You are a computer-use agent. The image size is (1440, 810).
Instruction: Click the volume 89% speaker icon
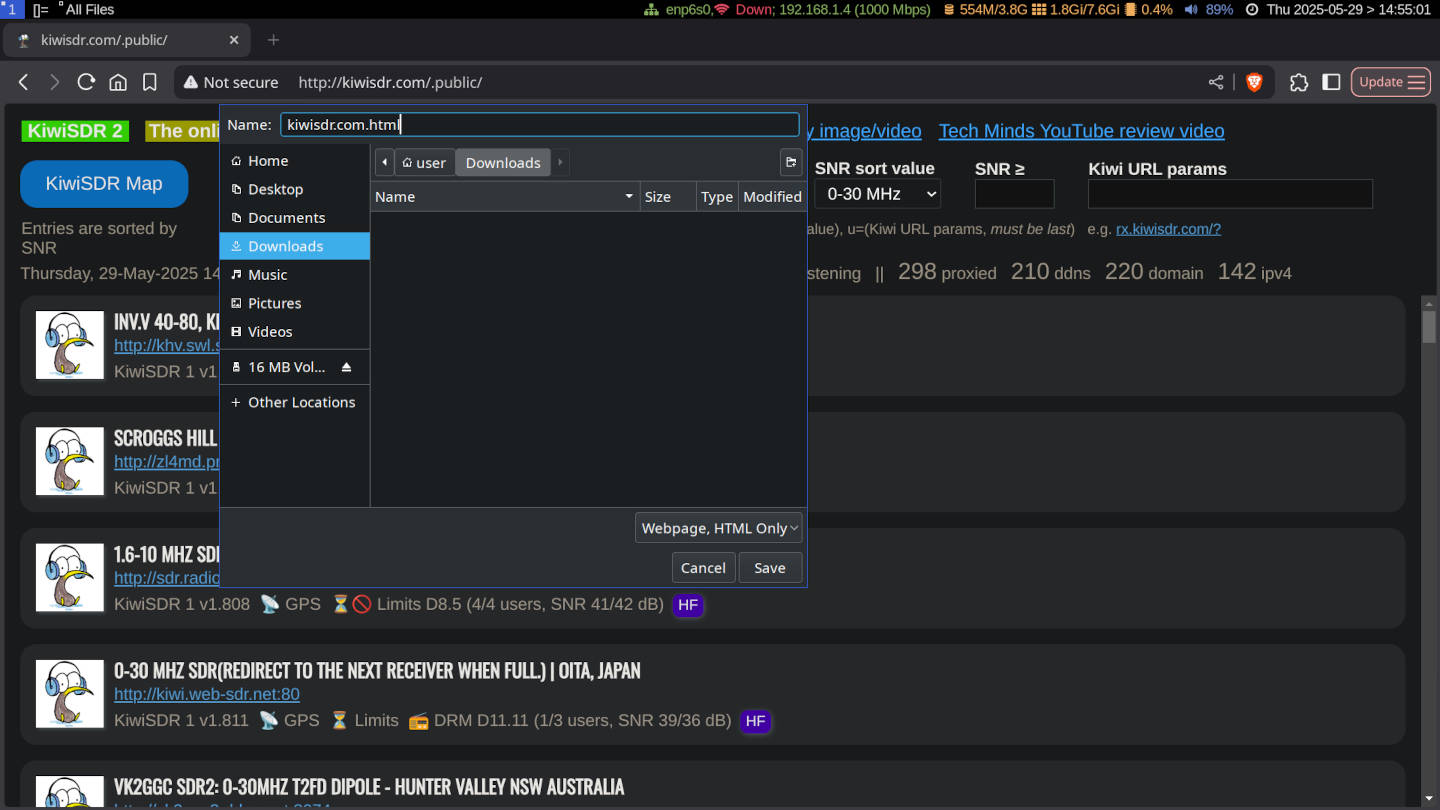(1191, 9)
